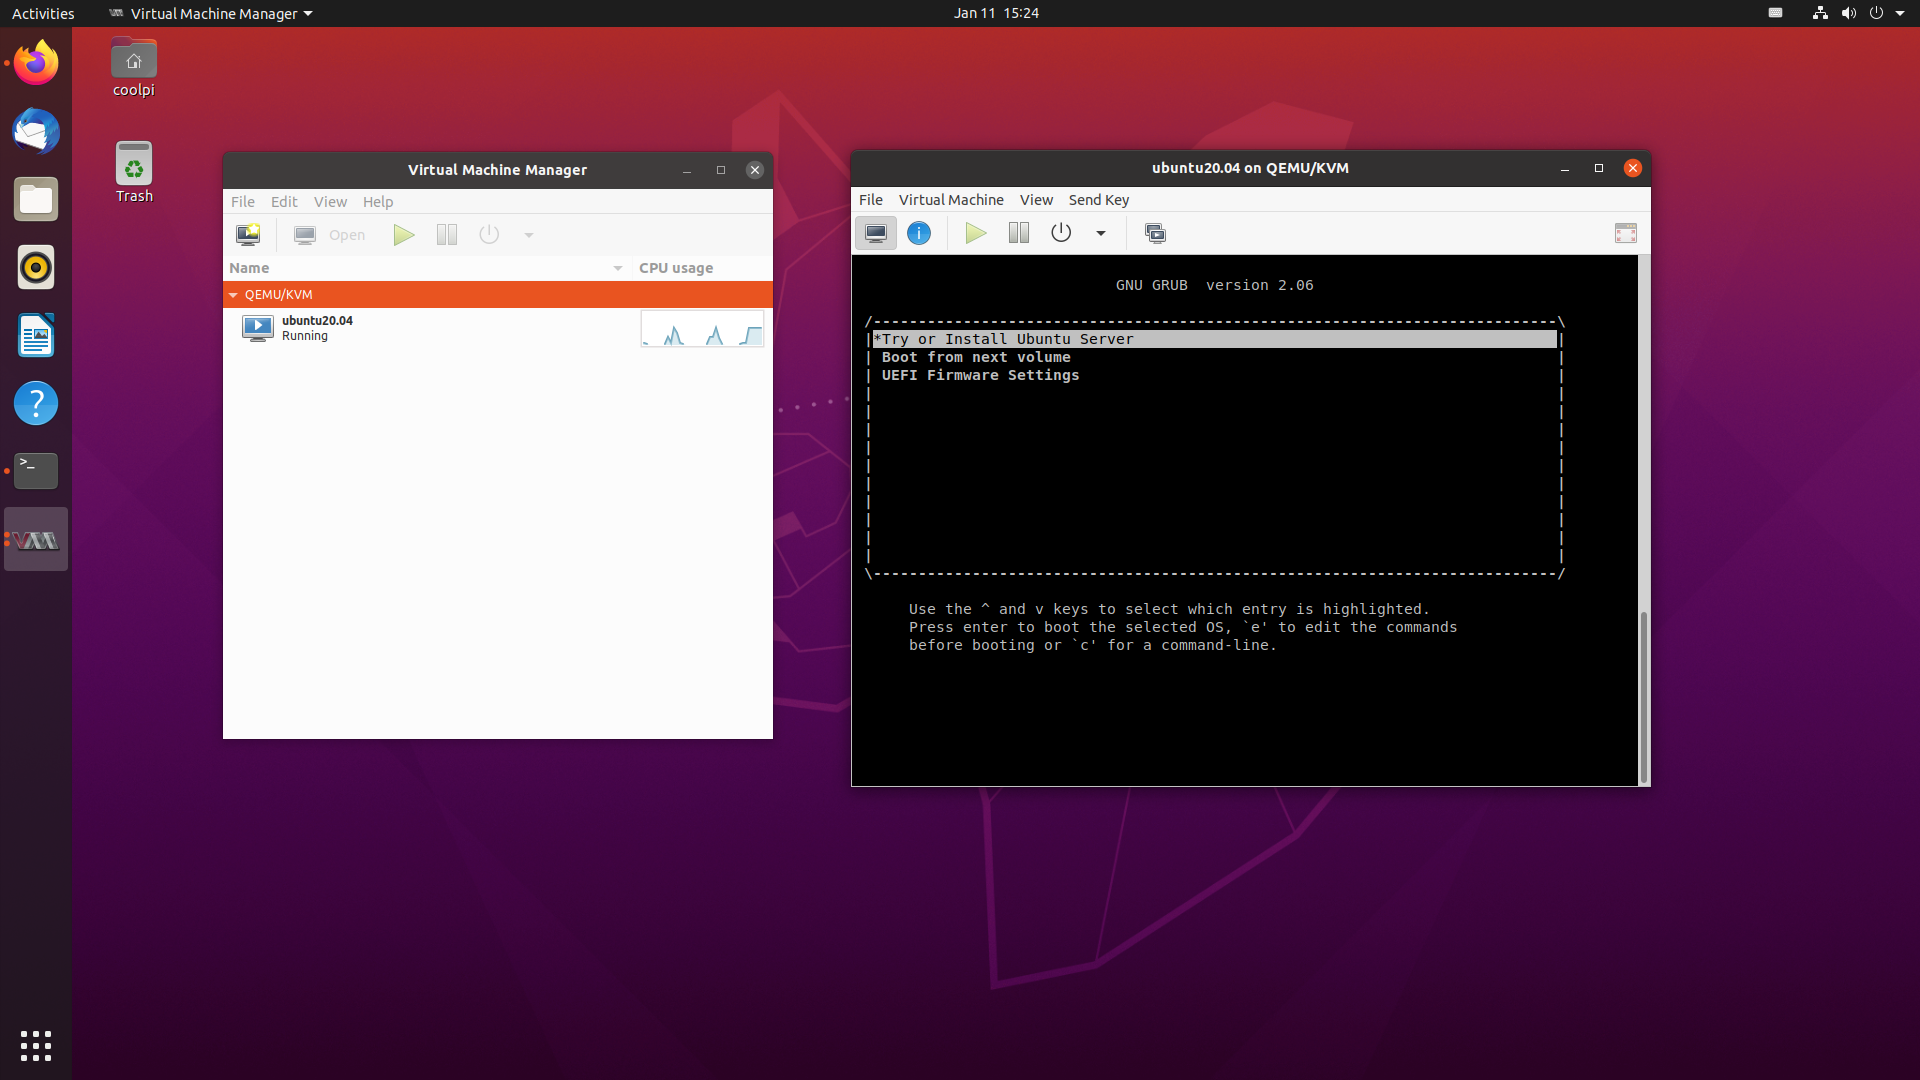1920x1080 pixels.
Task: Show the graphical console via monitor icon
Action: pyautogui.click(x=876, y=233)
